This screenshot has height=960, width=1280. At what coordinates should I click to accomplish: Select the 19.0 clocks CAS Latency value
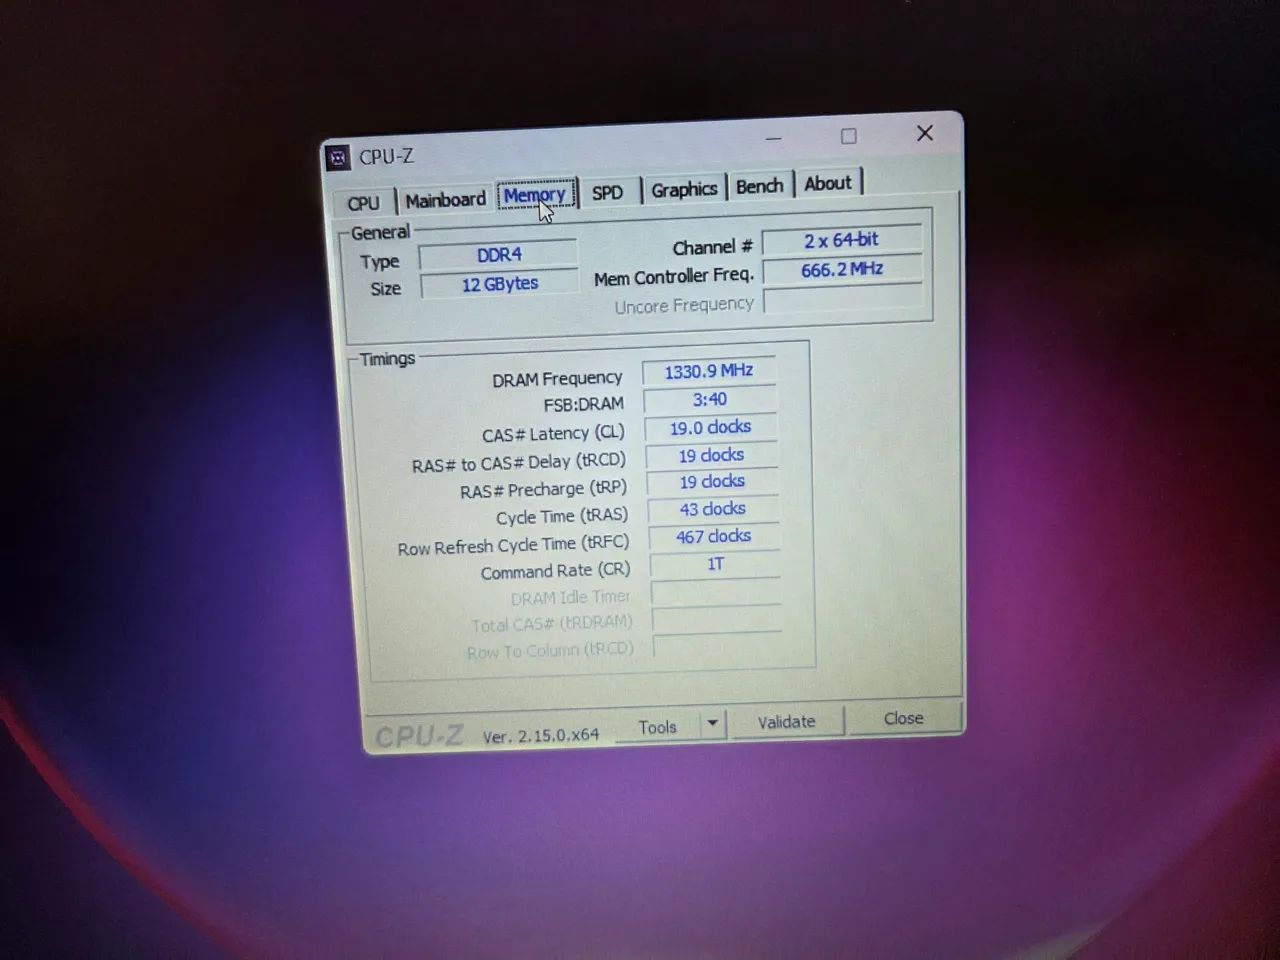pyautogui.click(x=711, y=427)
